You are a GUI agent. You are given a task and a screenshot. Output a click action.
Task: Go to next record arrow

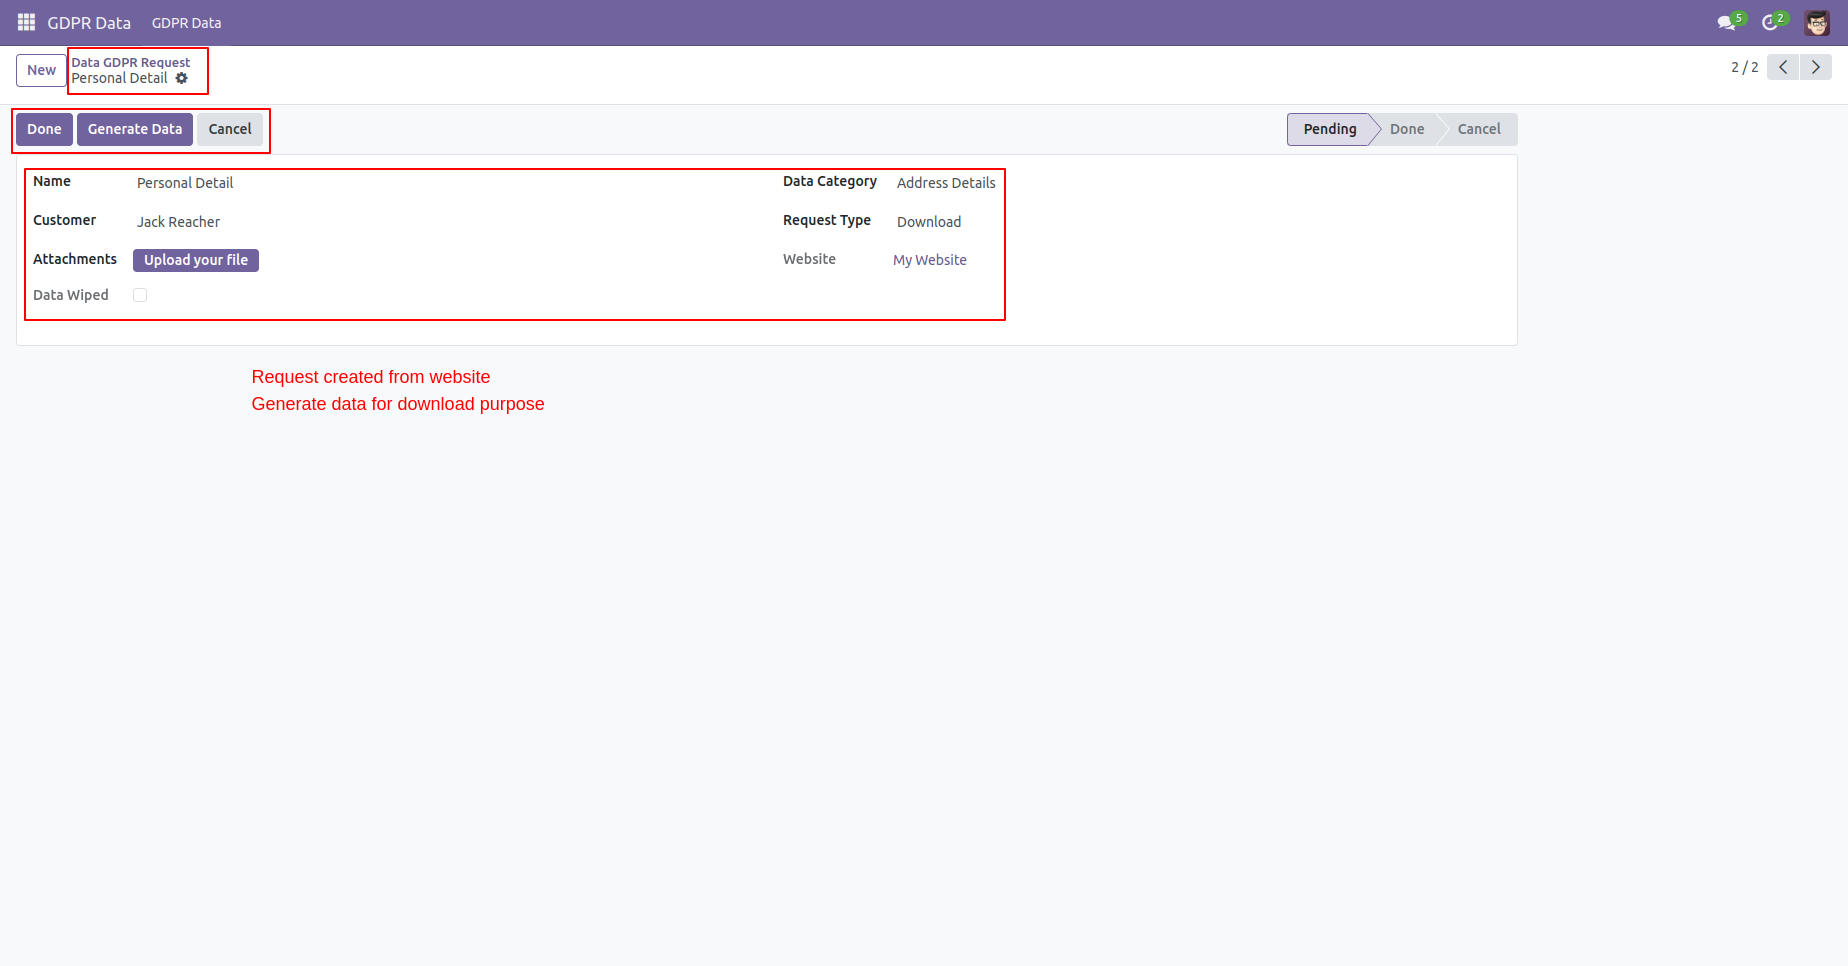(1816, 67)
